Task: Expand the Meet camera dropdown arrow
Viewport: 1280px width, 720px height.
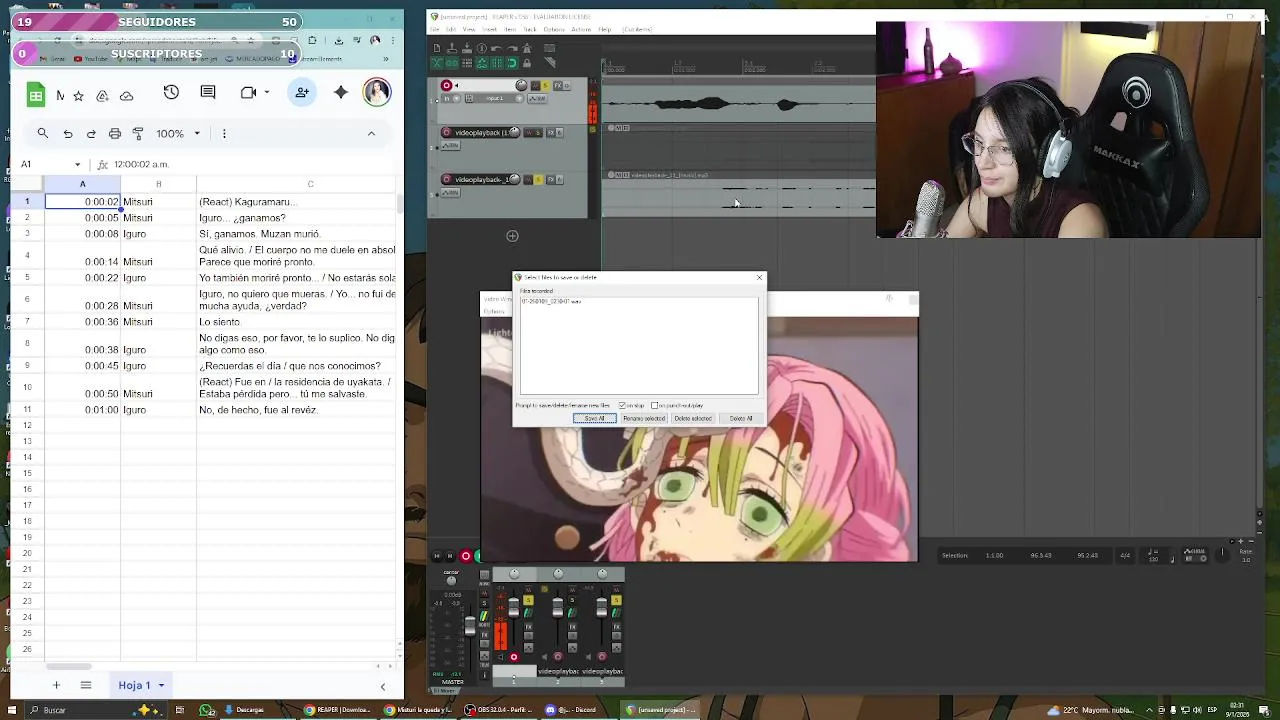Action: coord(267,92)
